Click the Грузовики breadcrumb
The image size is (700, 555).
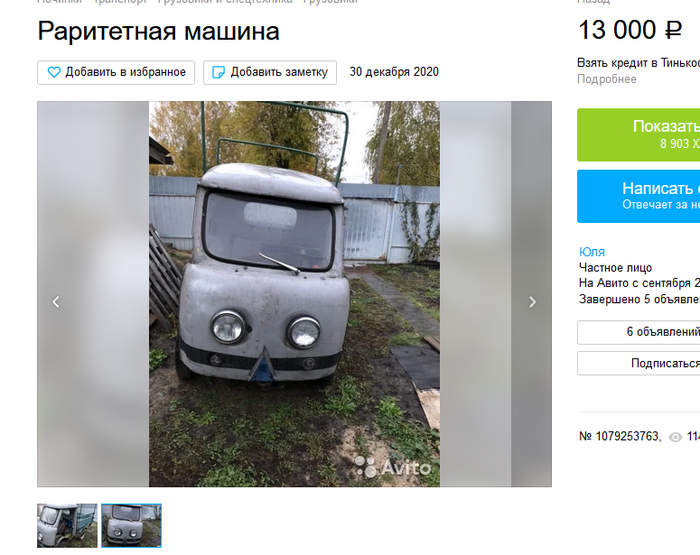pos(330,1)
